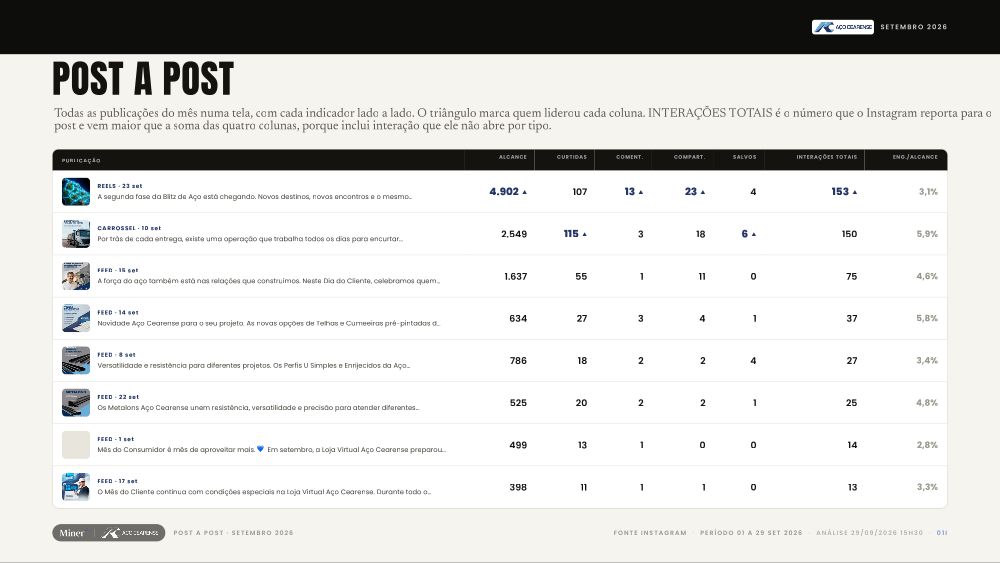Click the 'POST A POST' page title
The width and height of the screenshot is (1000, 563).
tap(143, 78)
